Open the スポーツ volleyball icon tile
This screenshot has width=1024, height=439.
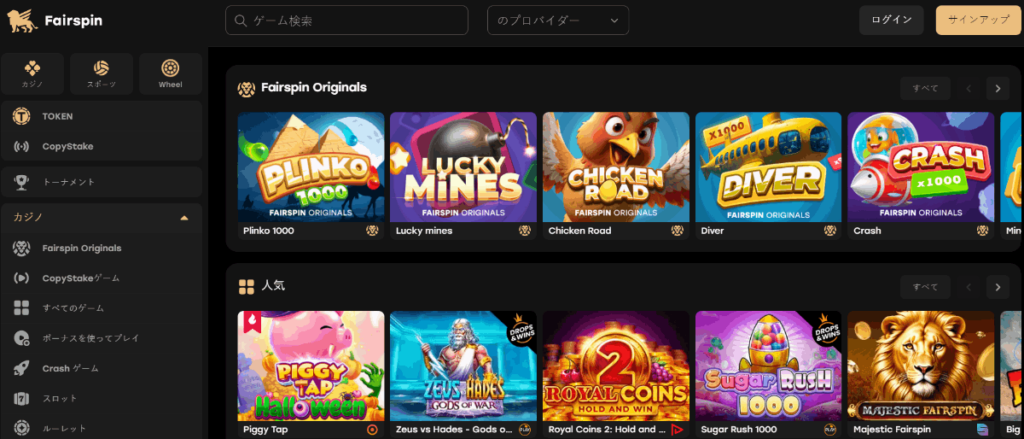pyautogui.click(x=101, y=74)
